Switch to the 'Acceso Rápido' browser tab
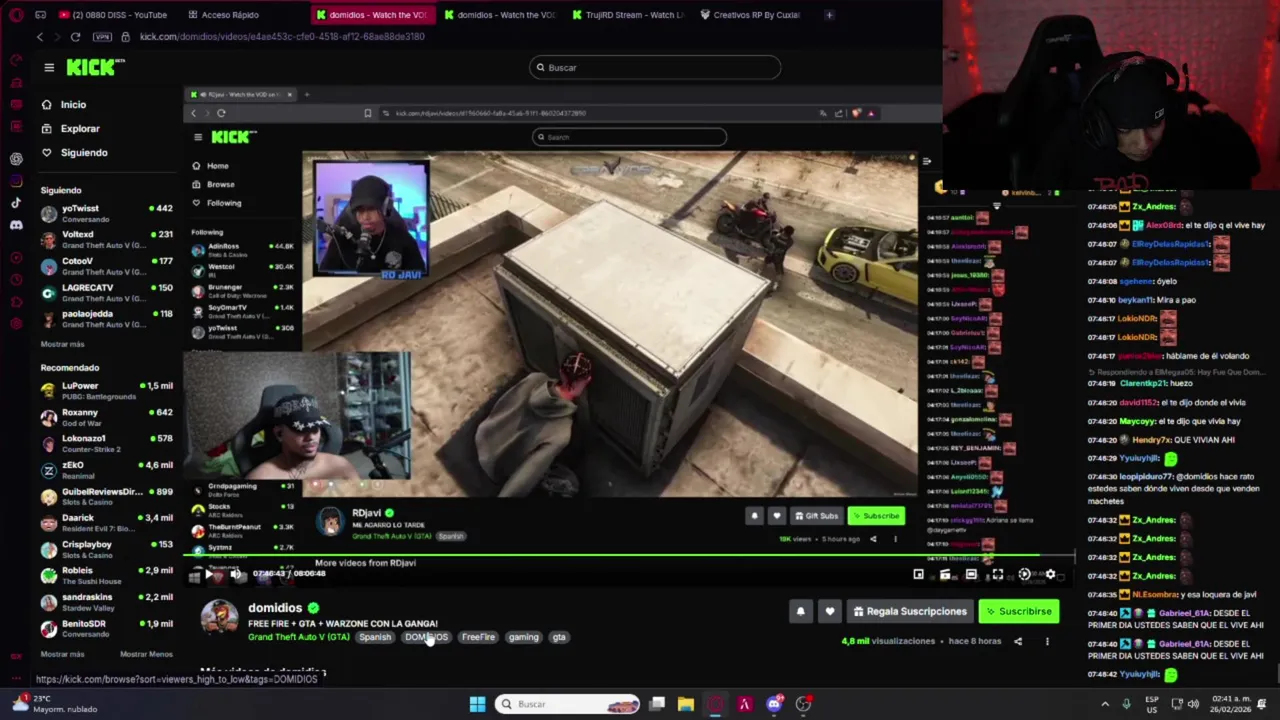Viewport: 1280px width, 720px height. (x=223, y=15)
